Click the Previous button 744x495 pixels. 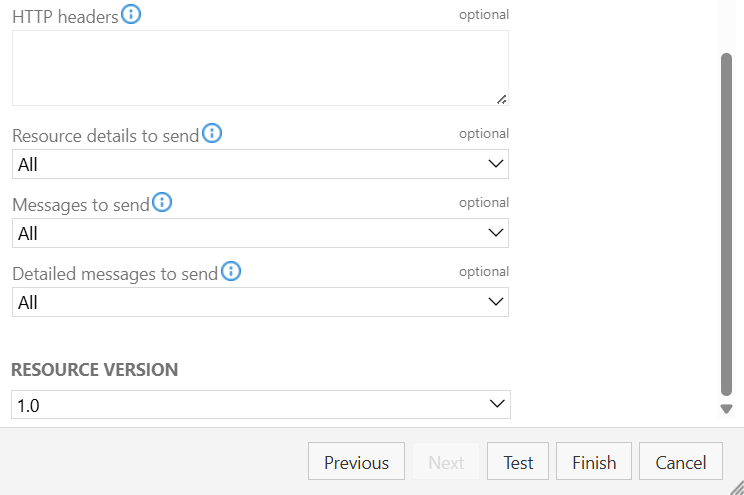(x=356, y=463)
